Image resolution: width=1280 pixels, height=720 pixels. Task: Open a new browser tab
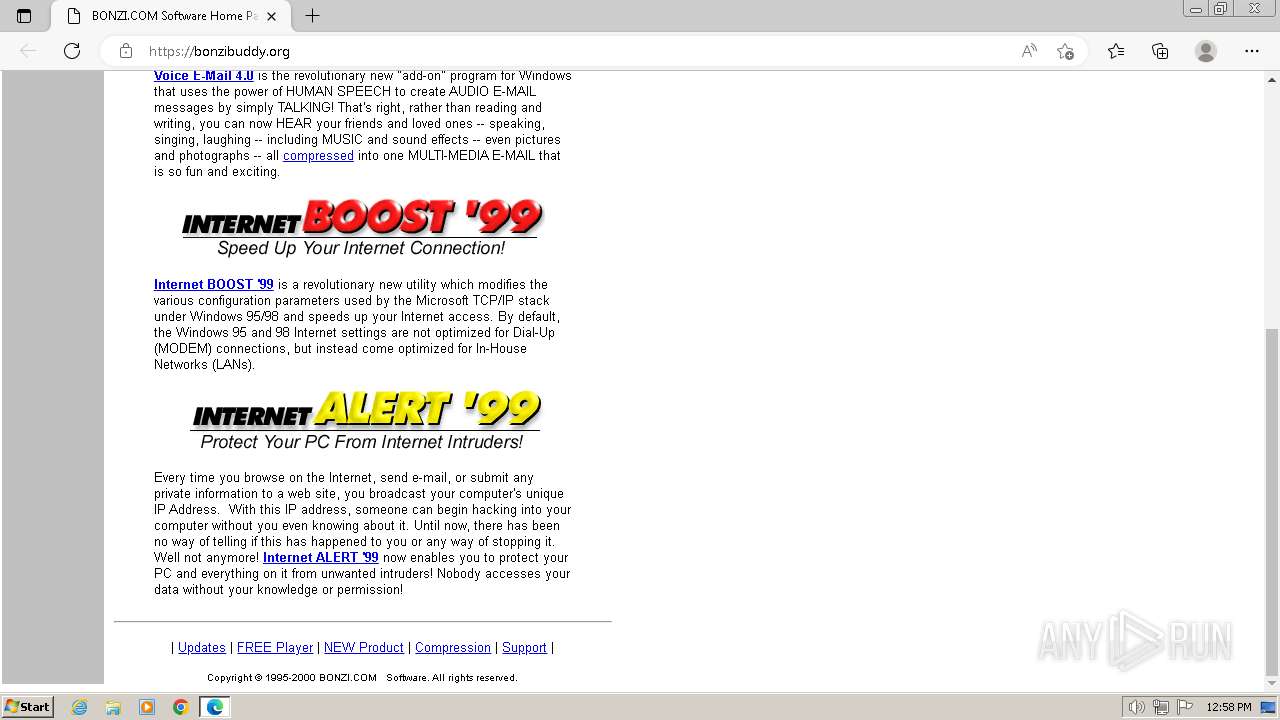click(x=312, y=16)
